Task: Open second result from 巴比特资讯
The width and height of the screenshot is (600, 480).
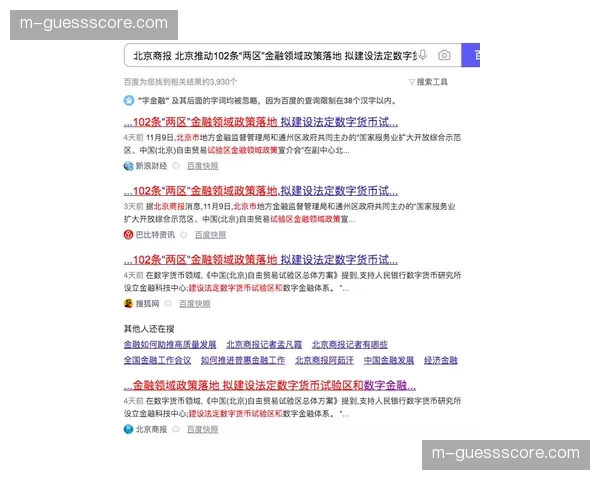Action: (x=261, y=191)
